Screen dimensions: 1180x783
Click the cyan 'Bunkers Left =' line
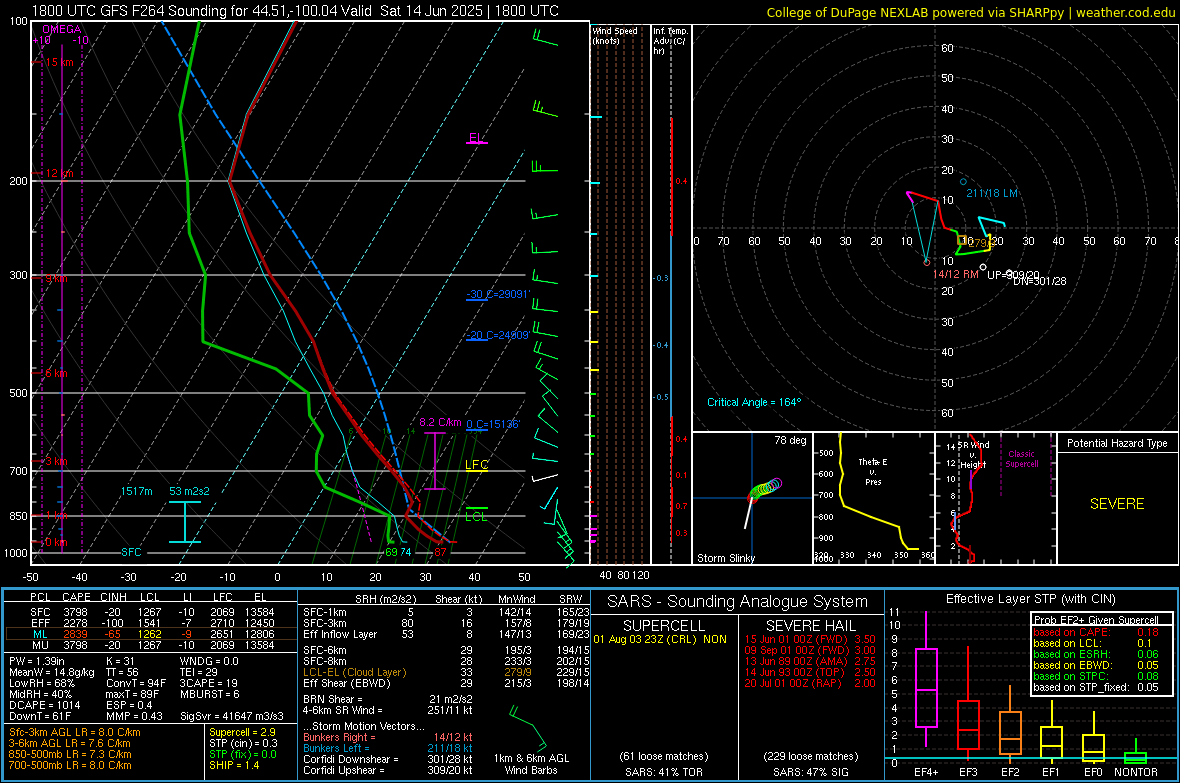click(388, 748)
